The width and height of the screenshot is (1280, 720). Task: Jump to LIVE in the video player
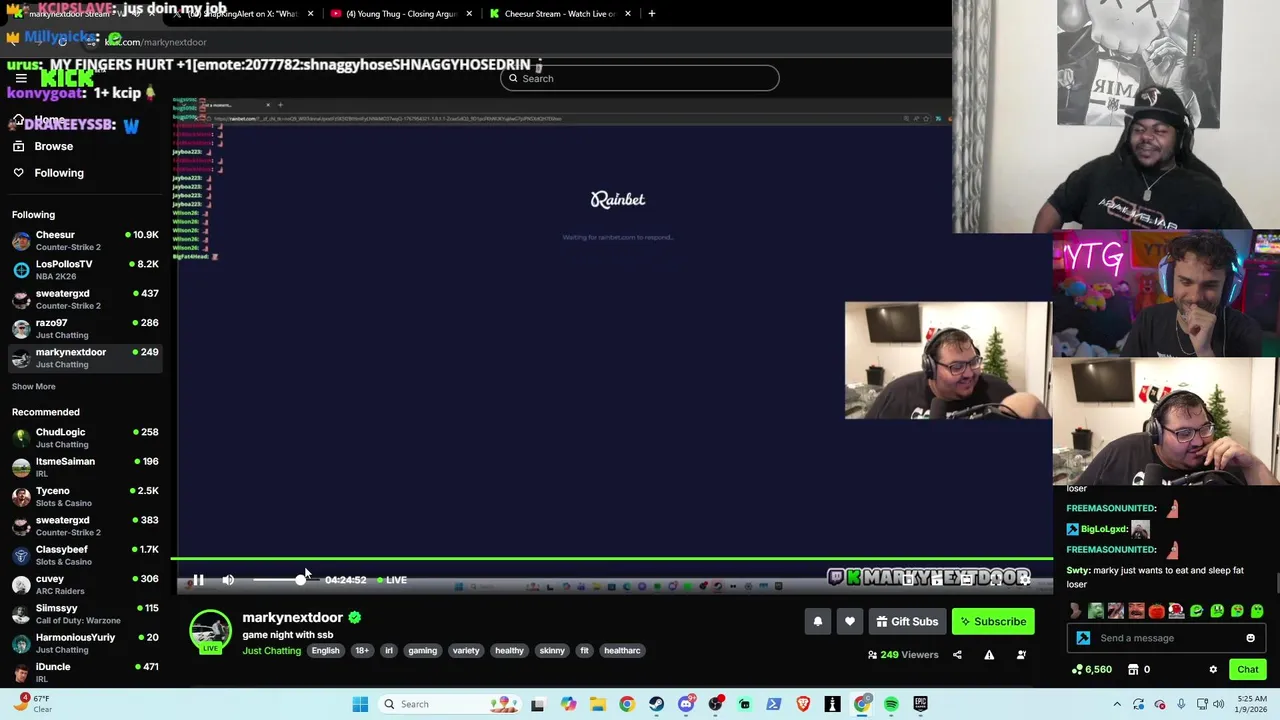(x=392, y=580)
